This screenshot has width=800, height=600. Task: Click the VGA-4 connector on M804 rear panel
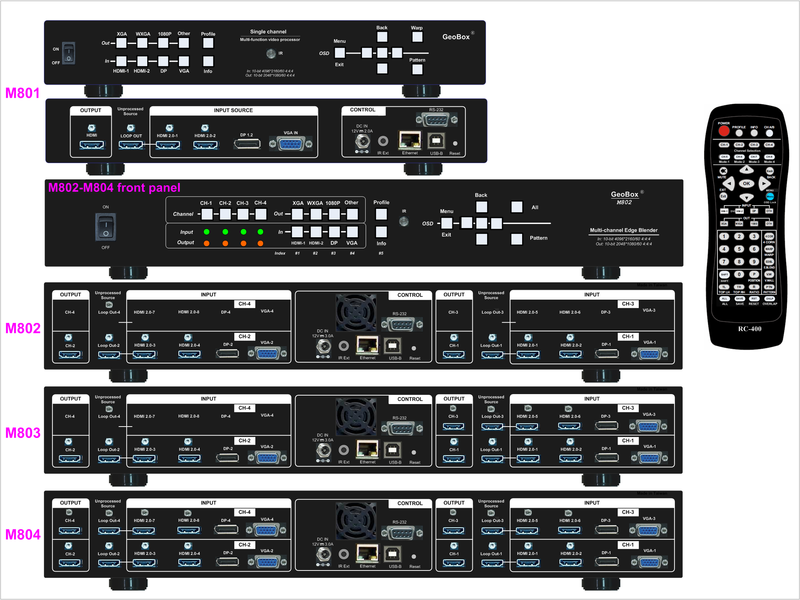pyautogui.click(x=267, y=530)
